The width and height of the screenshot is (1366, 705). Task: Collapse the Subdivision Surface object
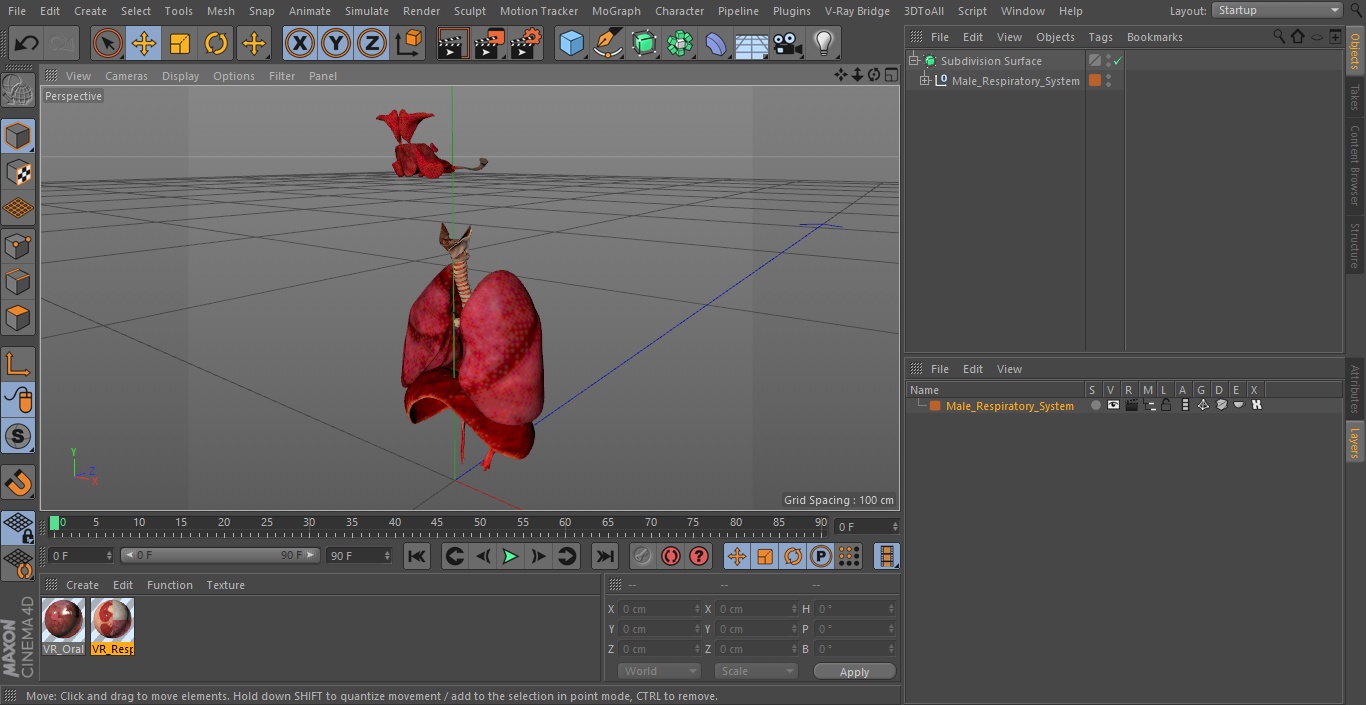[x=913, y=61]
